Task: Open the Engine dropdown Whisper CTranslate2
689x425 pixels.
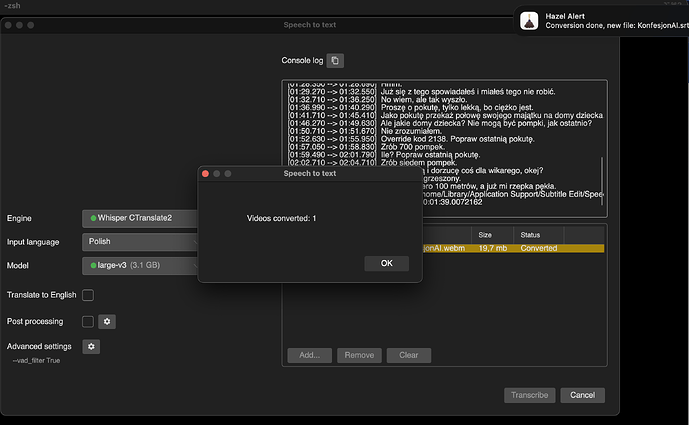Action: 140,218
